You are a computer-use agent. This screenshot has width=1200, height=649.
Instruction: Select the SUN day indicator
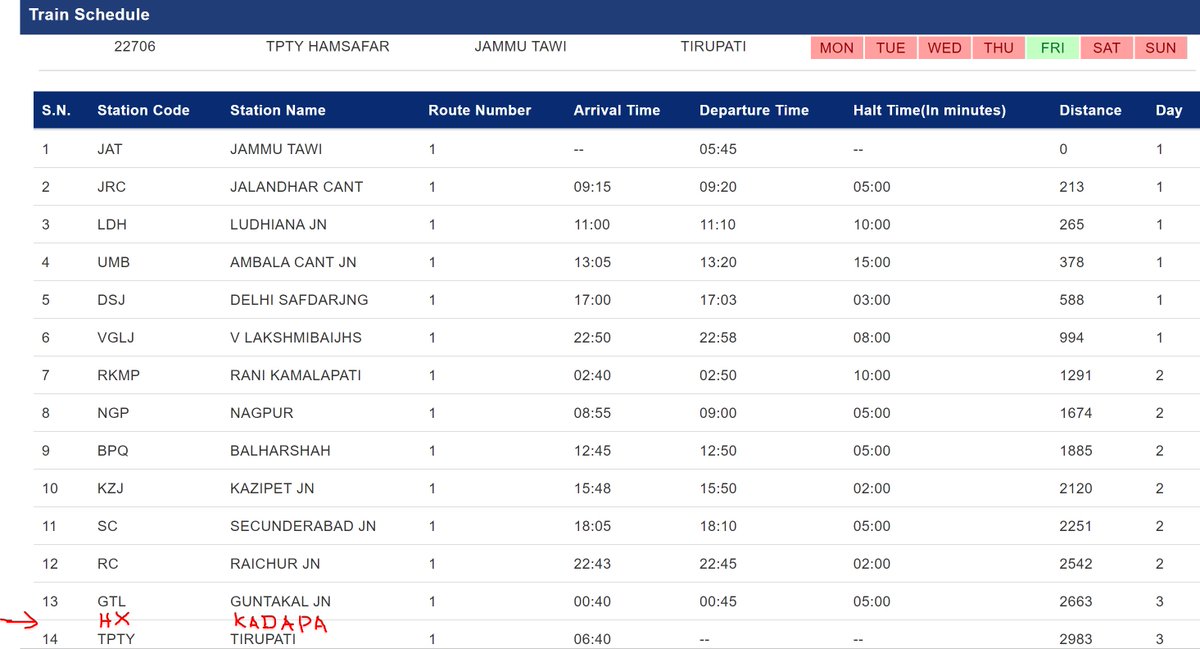[1161, 48]
